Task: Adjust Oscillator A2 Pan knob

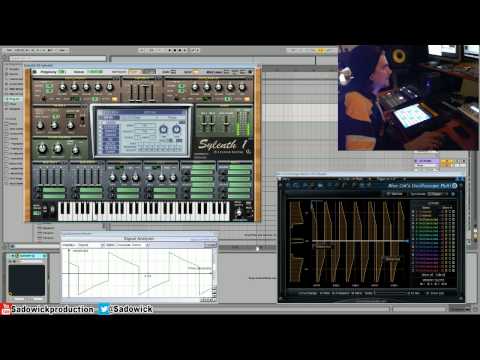Action: click(242, 88)
